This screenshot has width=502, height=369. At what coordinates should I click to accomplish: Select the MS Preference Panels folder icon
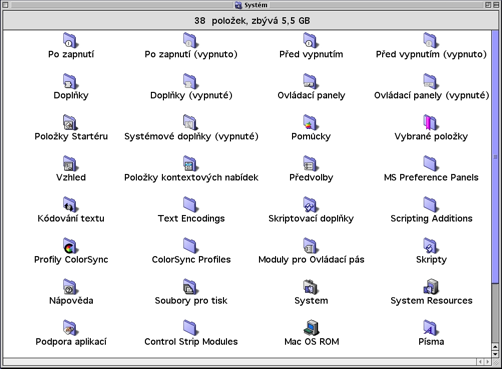431,164
